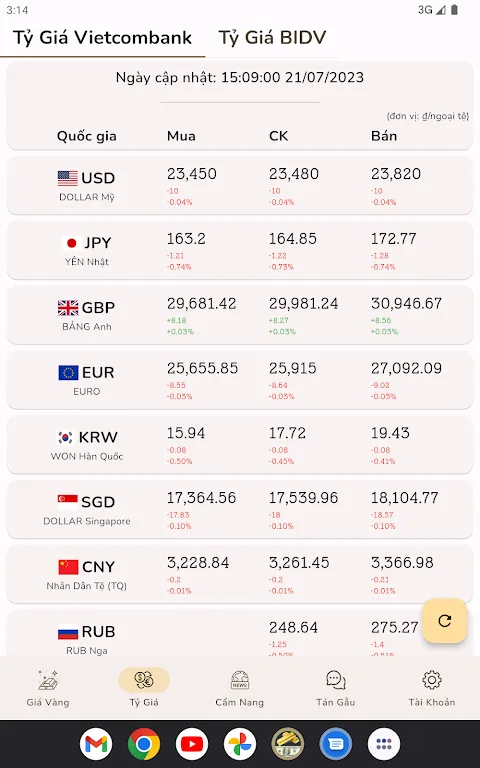Open Tán Gẫu chat section
The image size is (480, 768).
coord(336,688)
